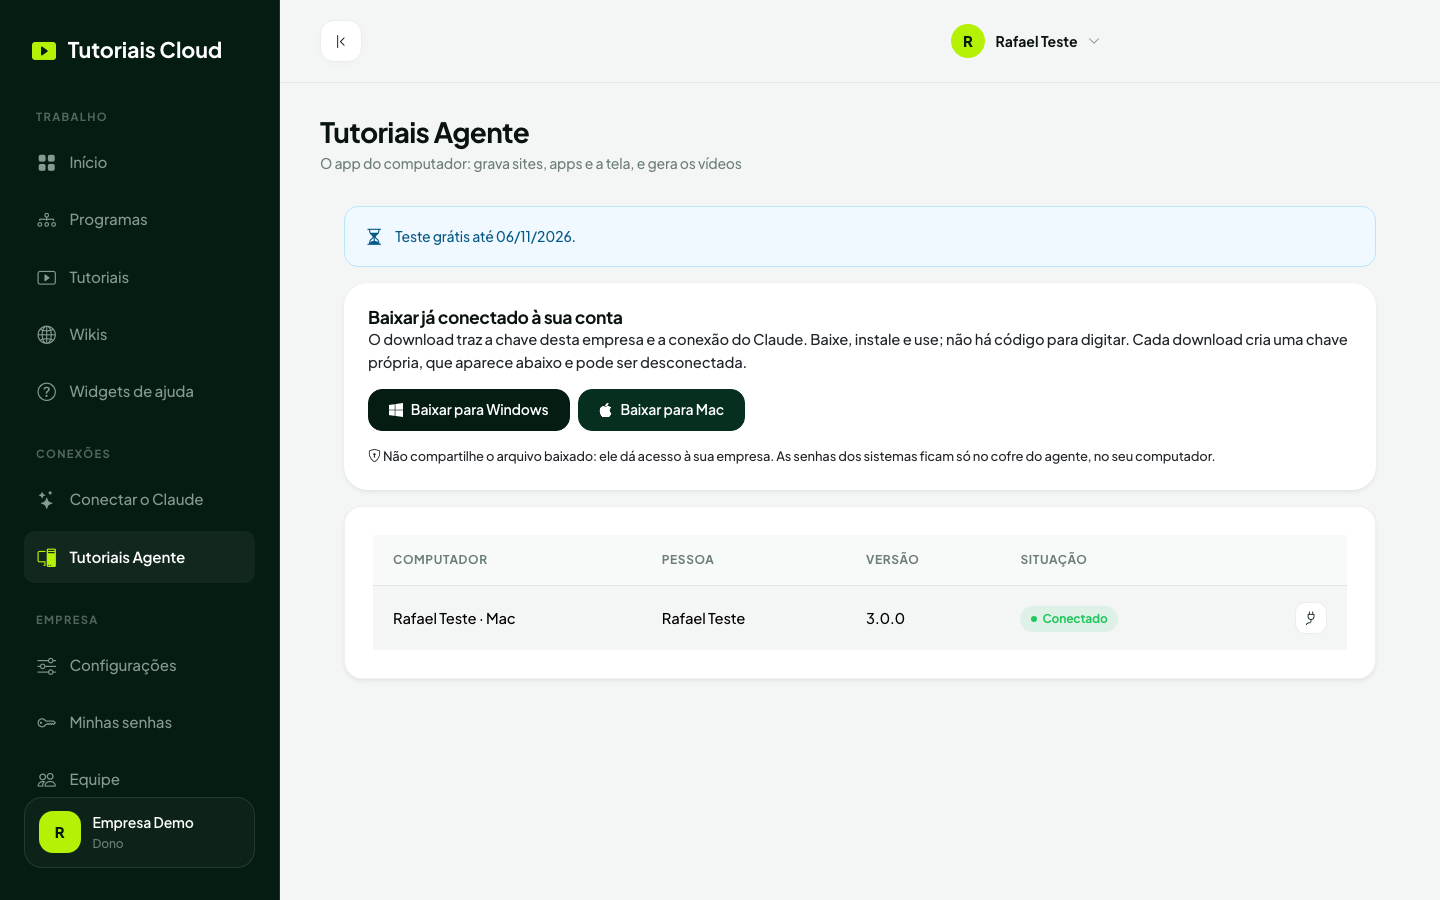Click the Equipe people icon
The height and width of the screenshot is (900, 1440).
tap(47, 780)
